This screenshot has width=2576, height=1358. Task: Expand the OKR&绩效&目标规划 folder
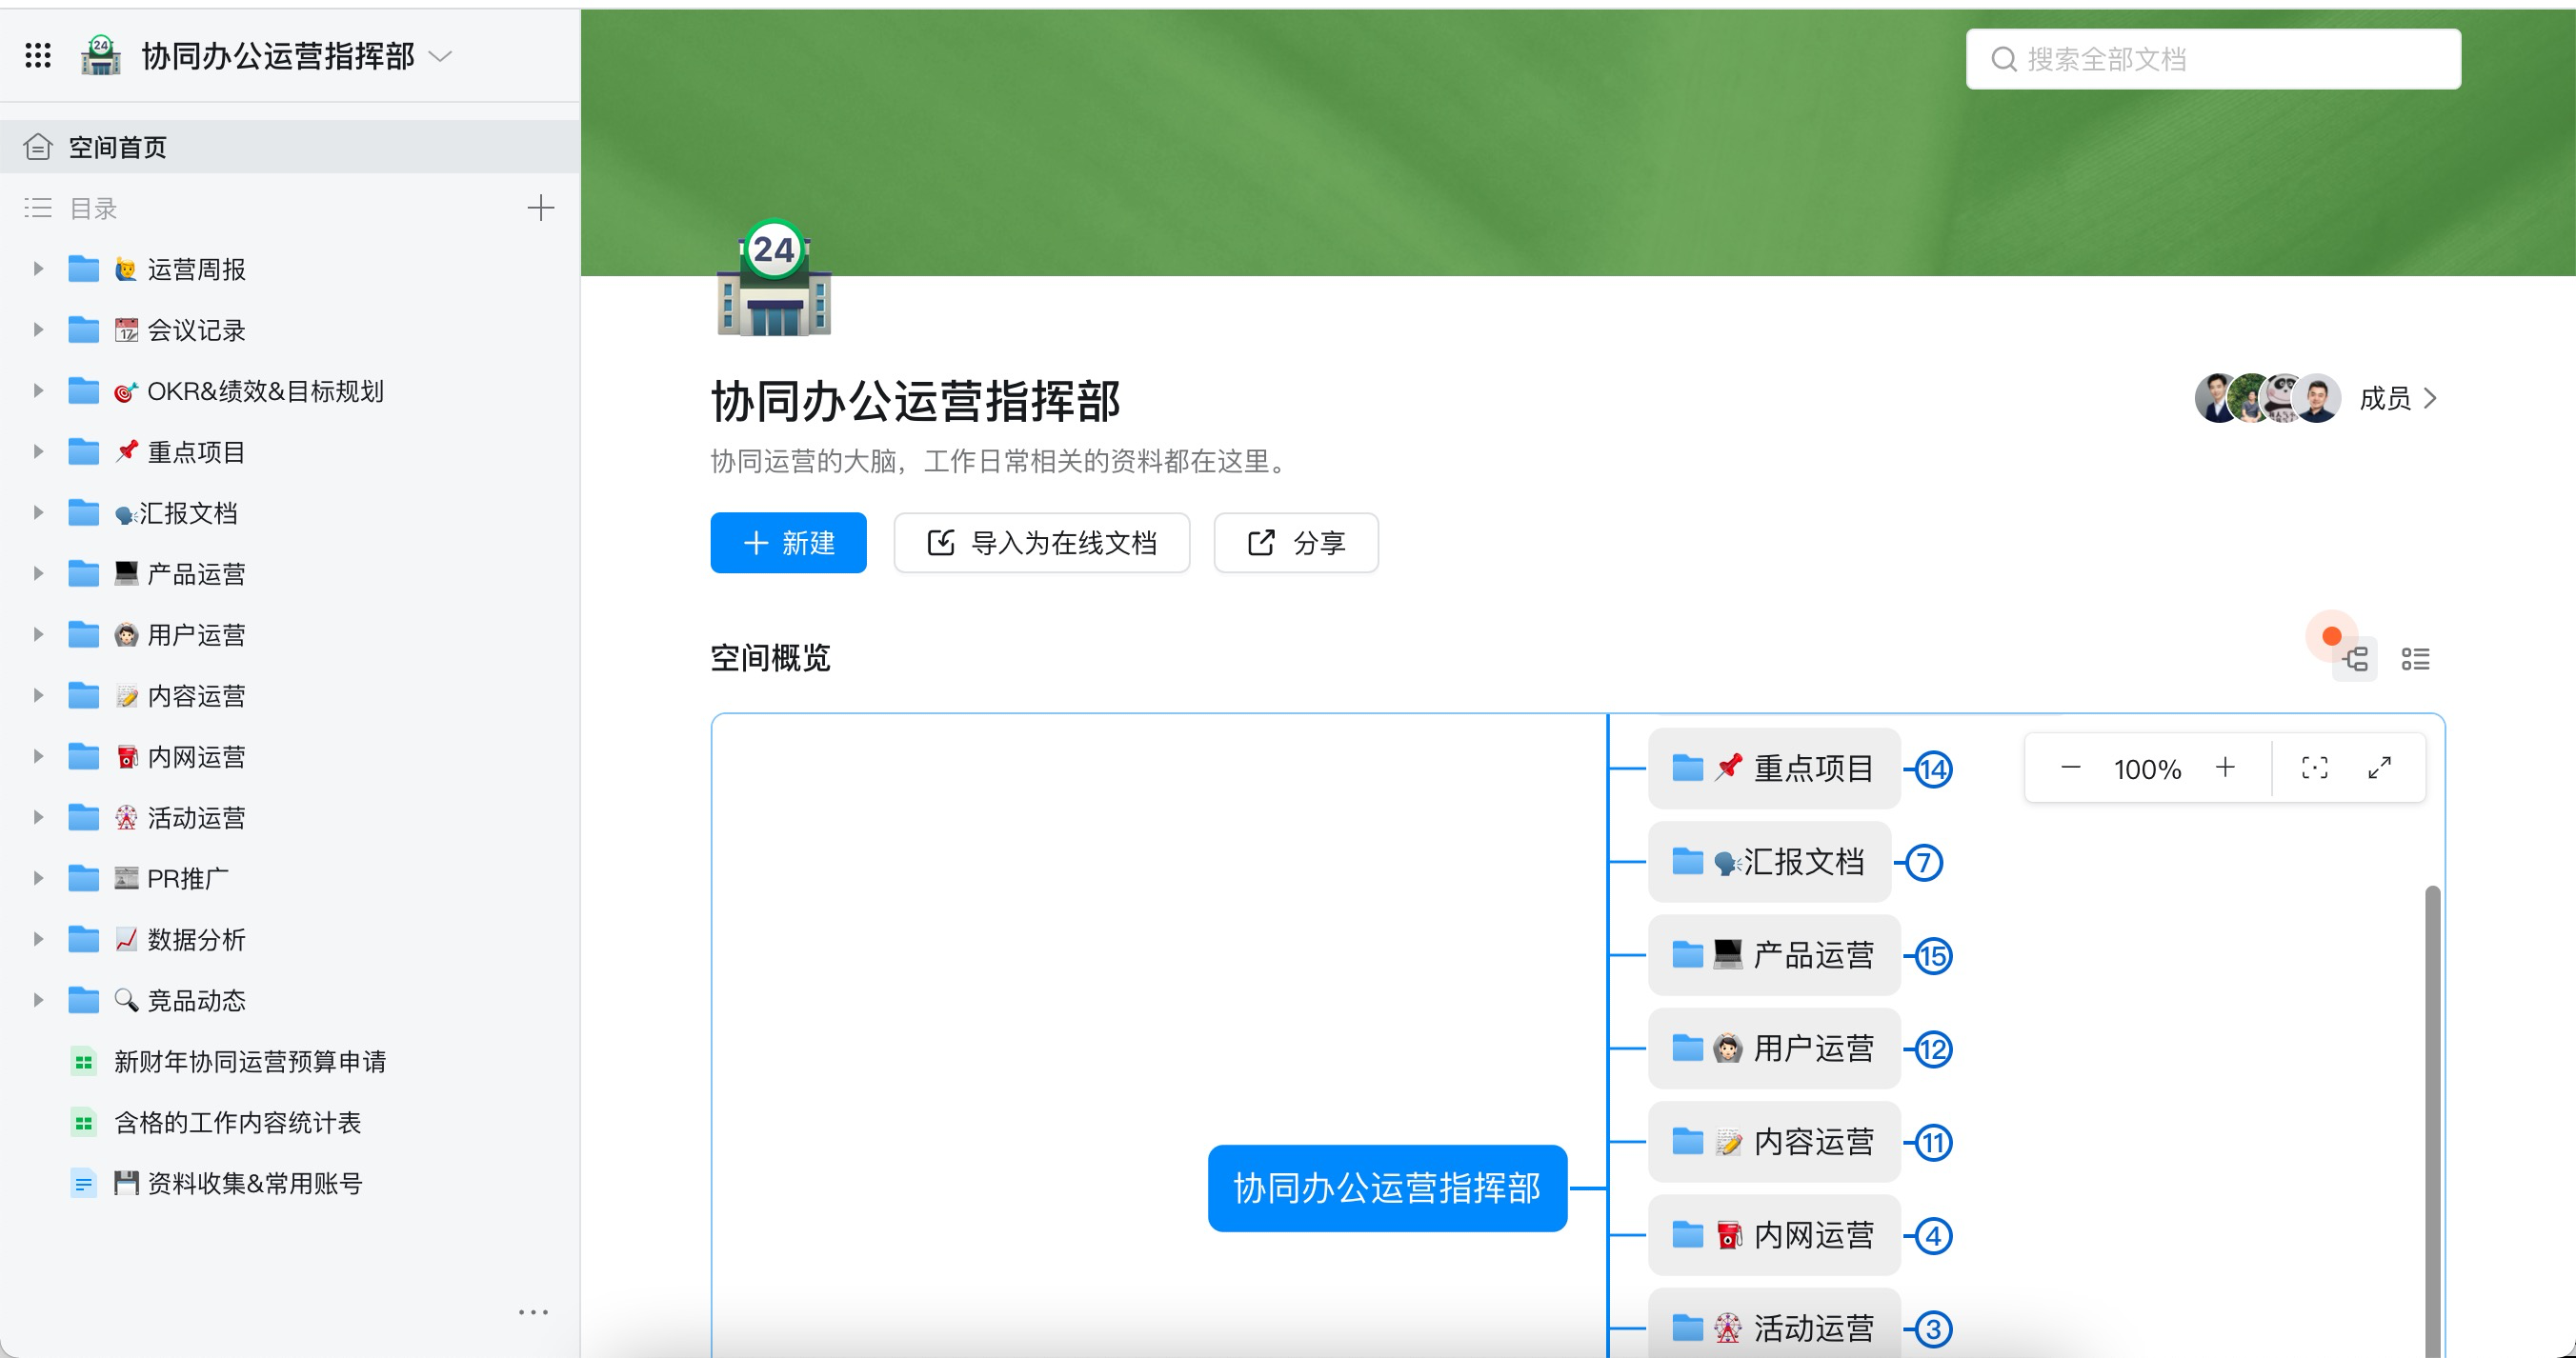(38, 391)
